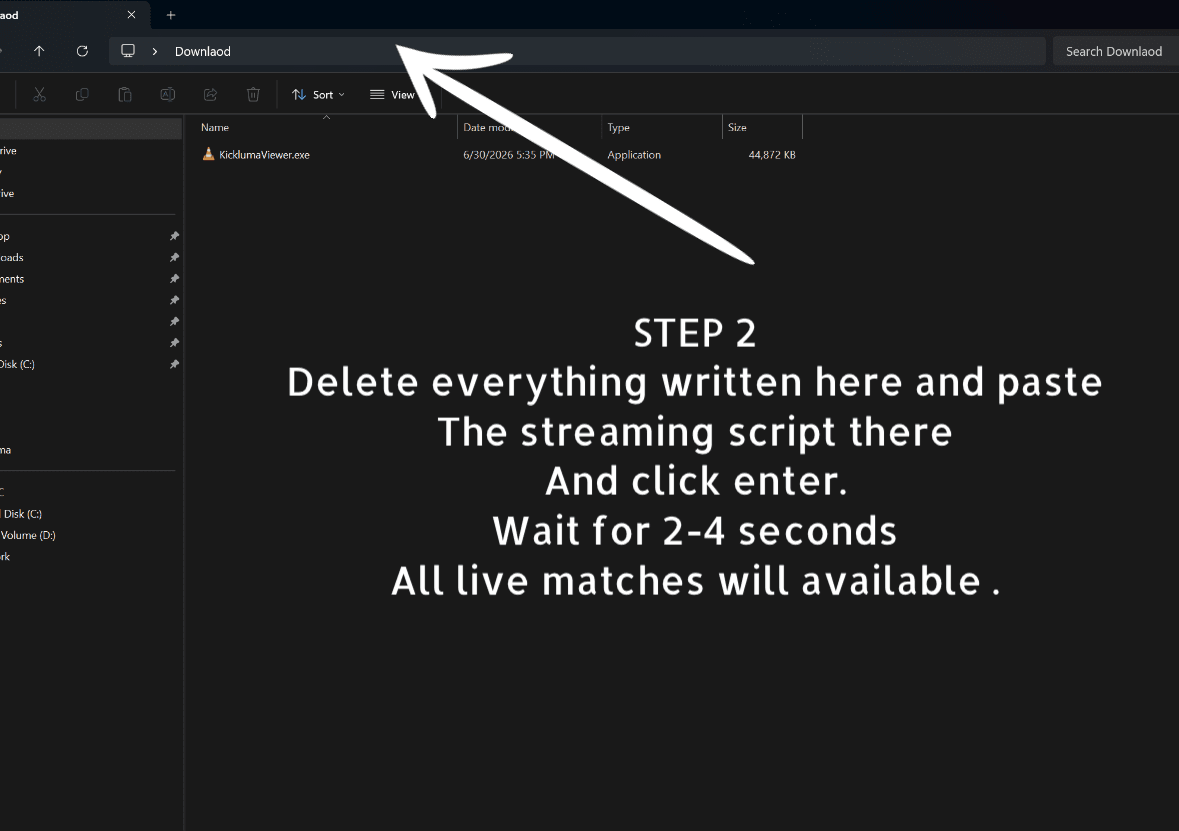Expand breadcrumb chevron before Download
This screenshot has height=831, width=1179.
155,51
